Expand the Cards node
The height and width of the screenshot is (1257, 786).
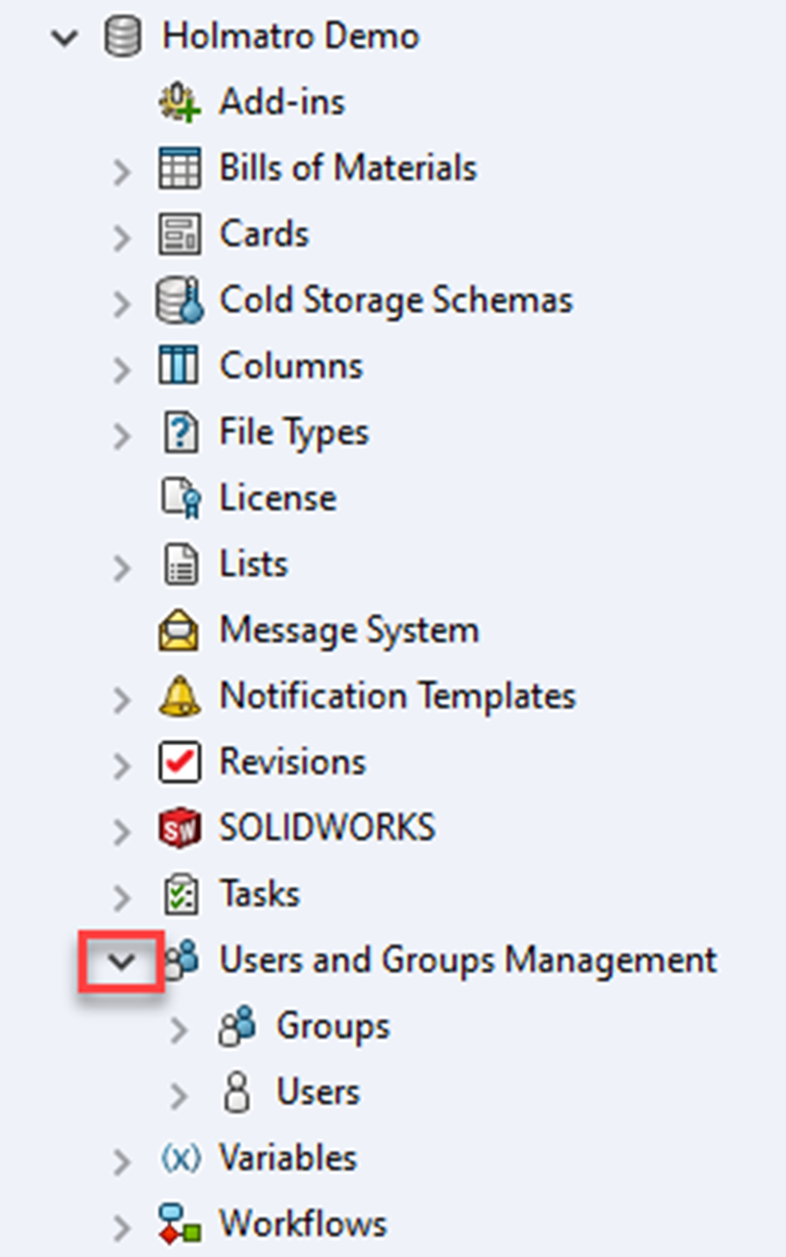[x=122, y=234]
